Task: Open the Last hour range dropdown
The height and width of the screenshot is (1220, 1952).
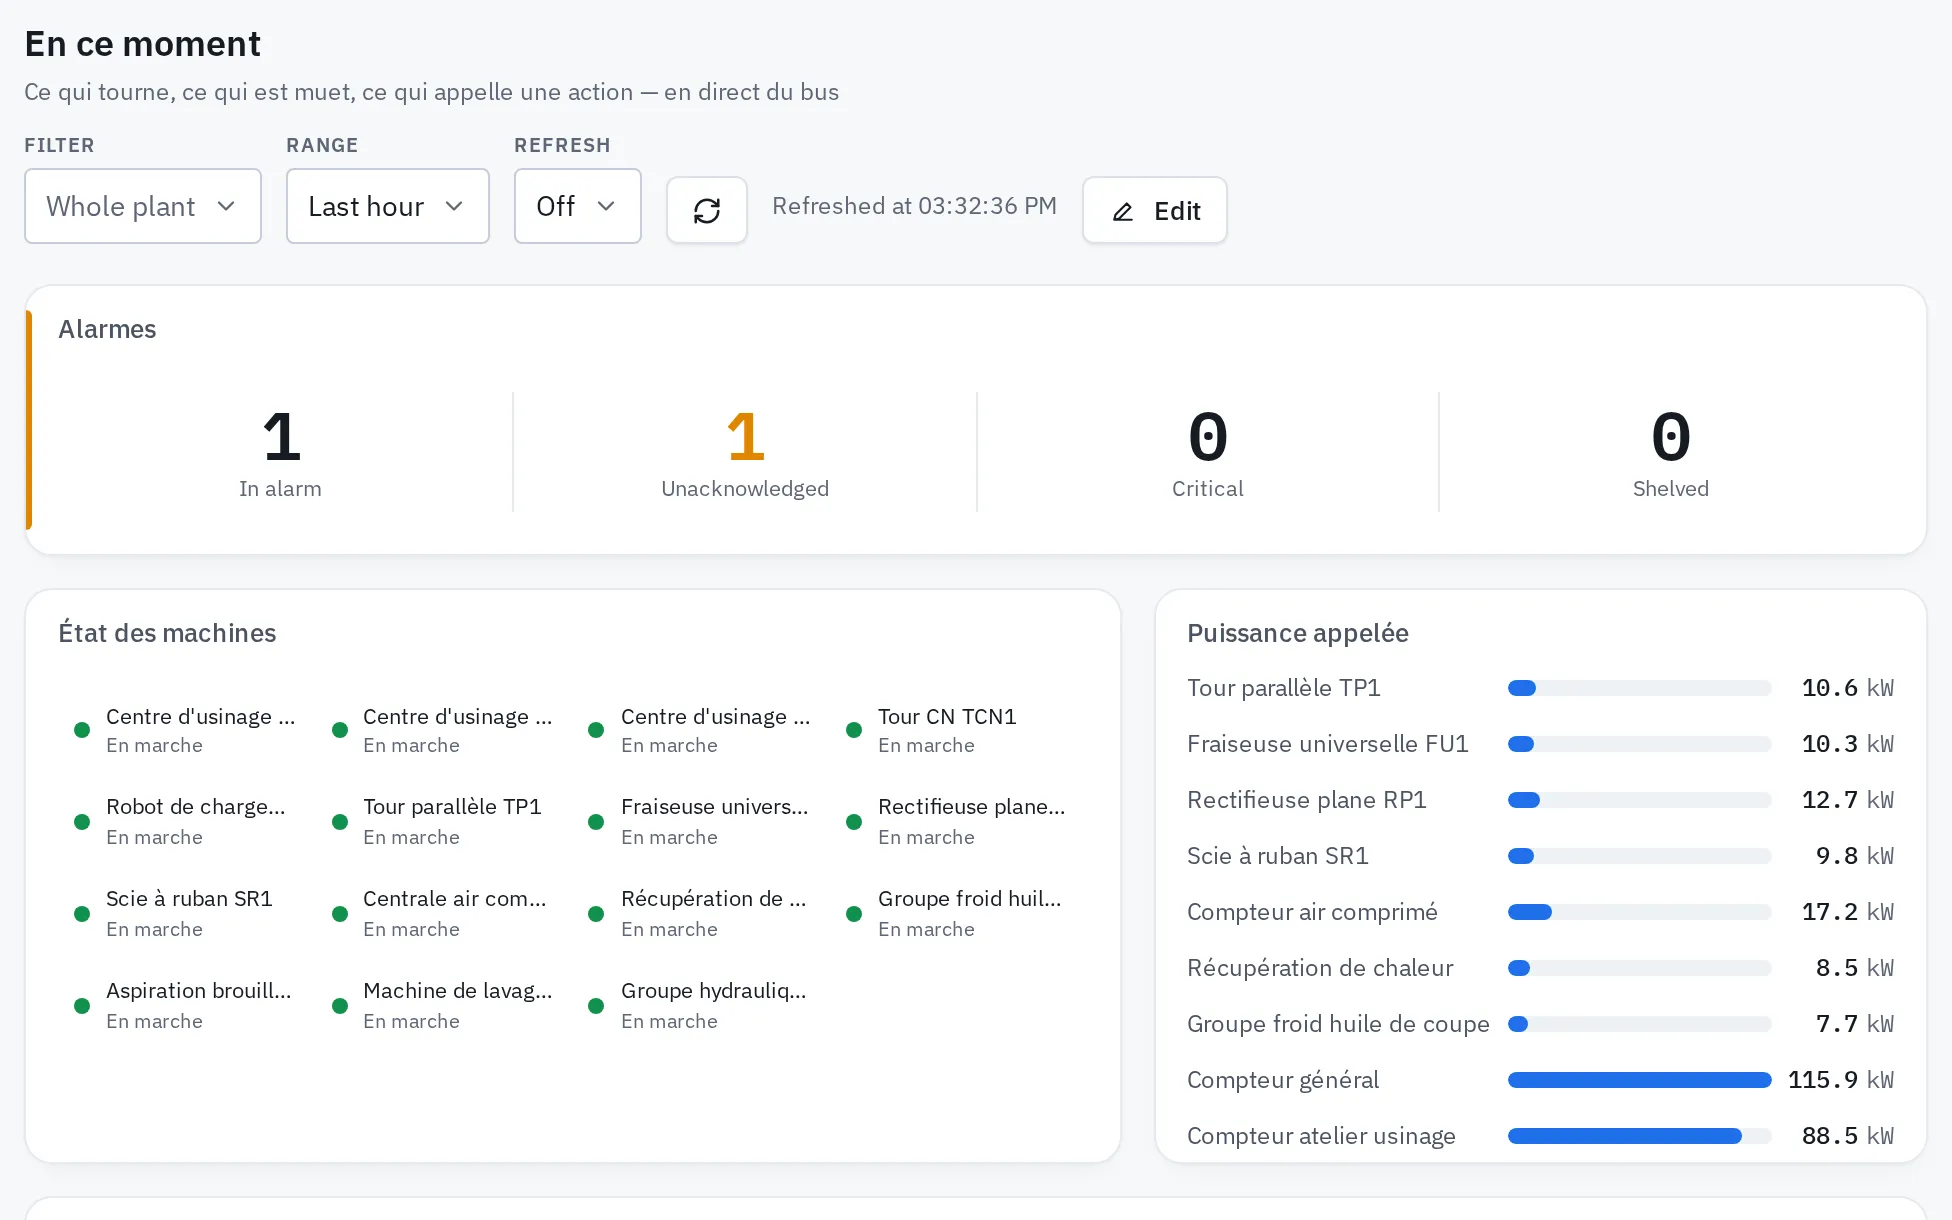Action: point(388,206)
